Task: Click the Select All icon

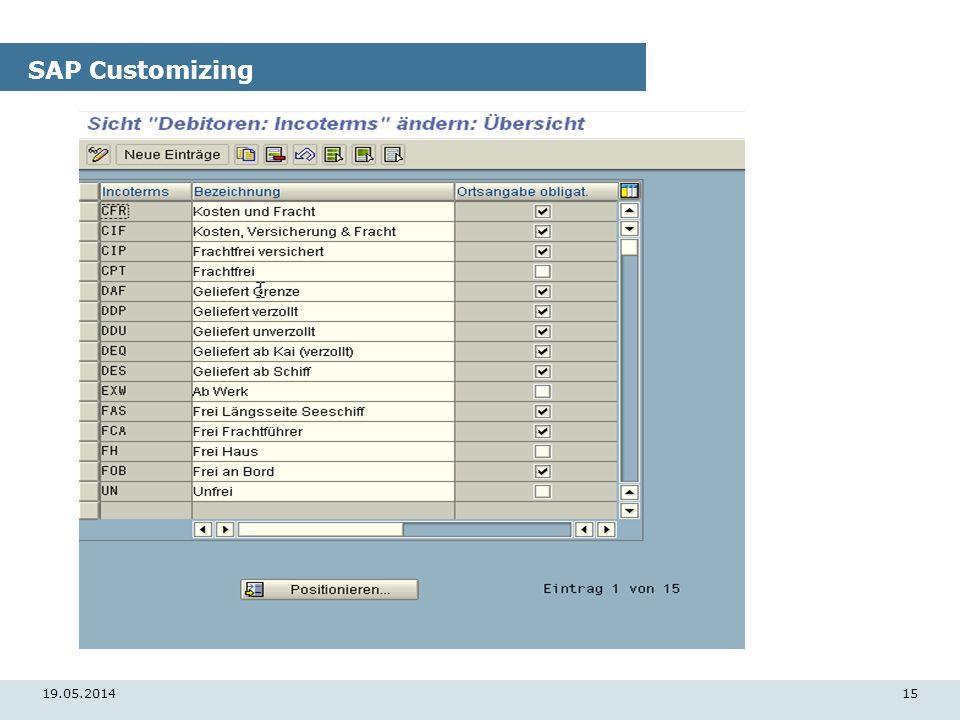Action: click(334, 154)
